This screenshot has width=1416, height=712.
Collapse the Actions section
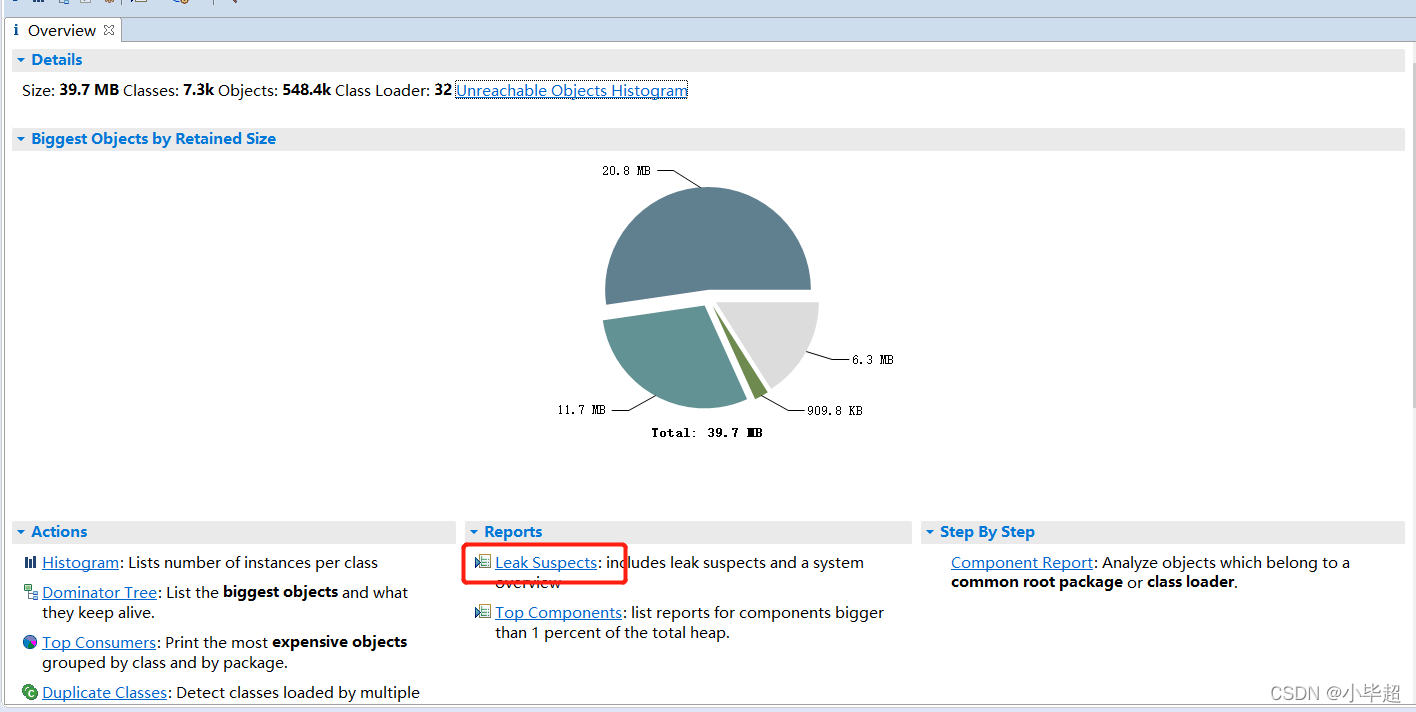click(20, 532)
